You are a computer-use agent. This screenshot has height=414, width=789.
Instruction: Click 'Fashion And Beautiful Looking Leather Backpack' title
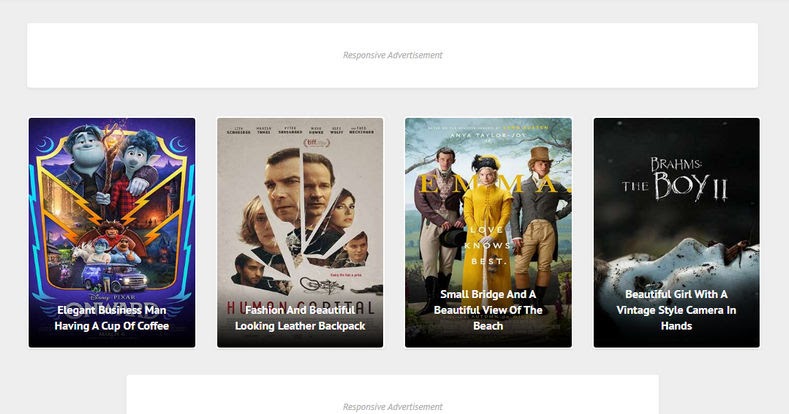tap(300, 318)
